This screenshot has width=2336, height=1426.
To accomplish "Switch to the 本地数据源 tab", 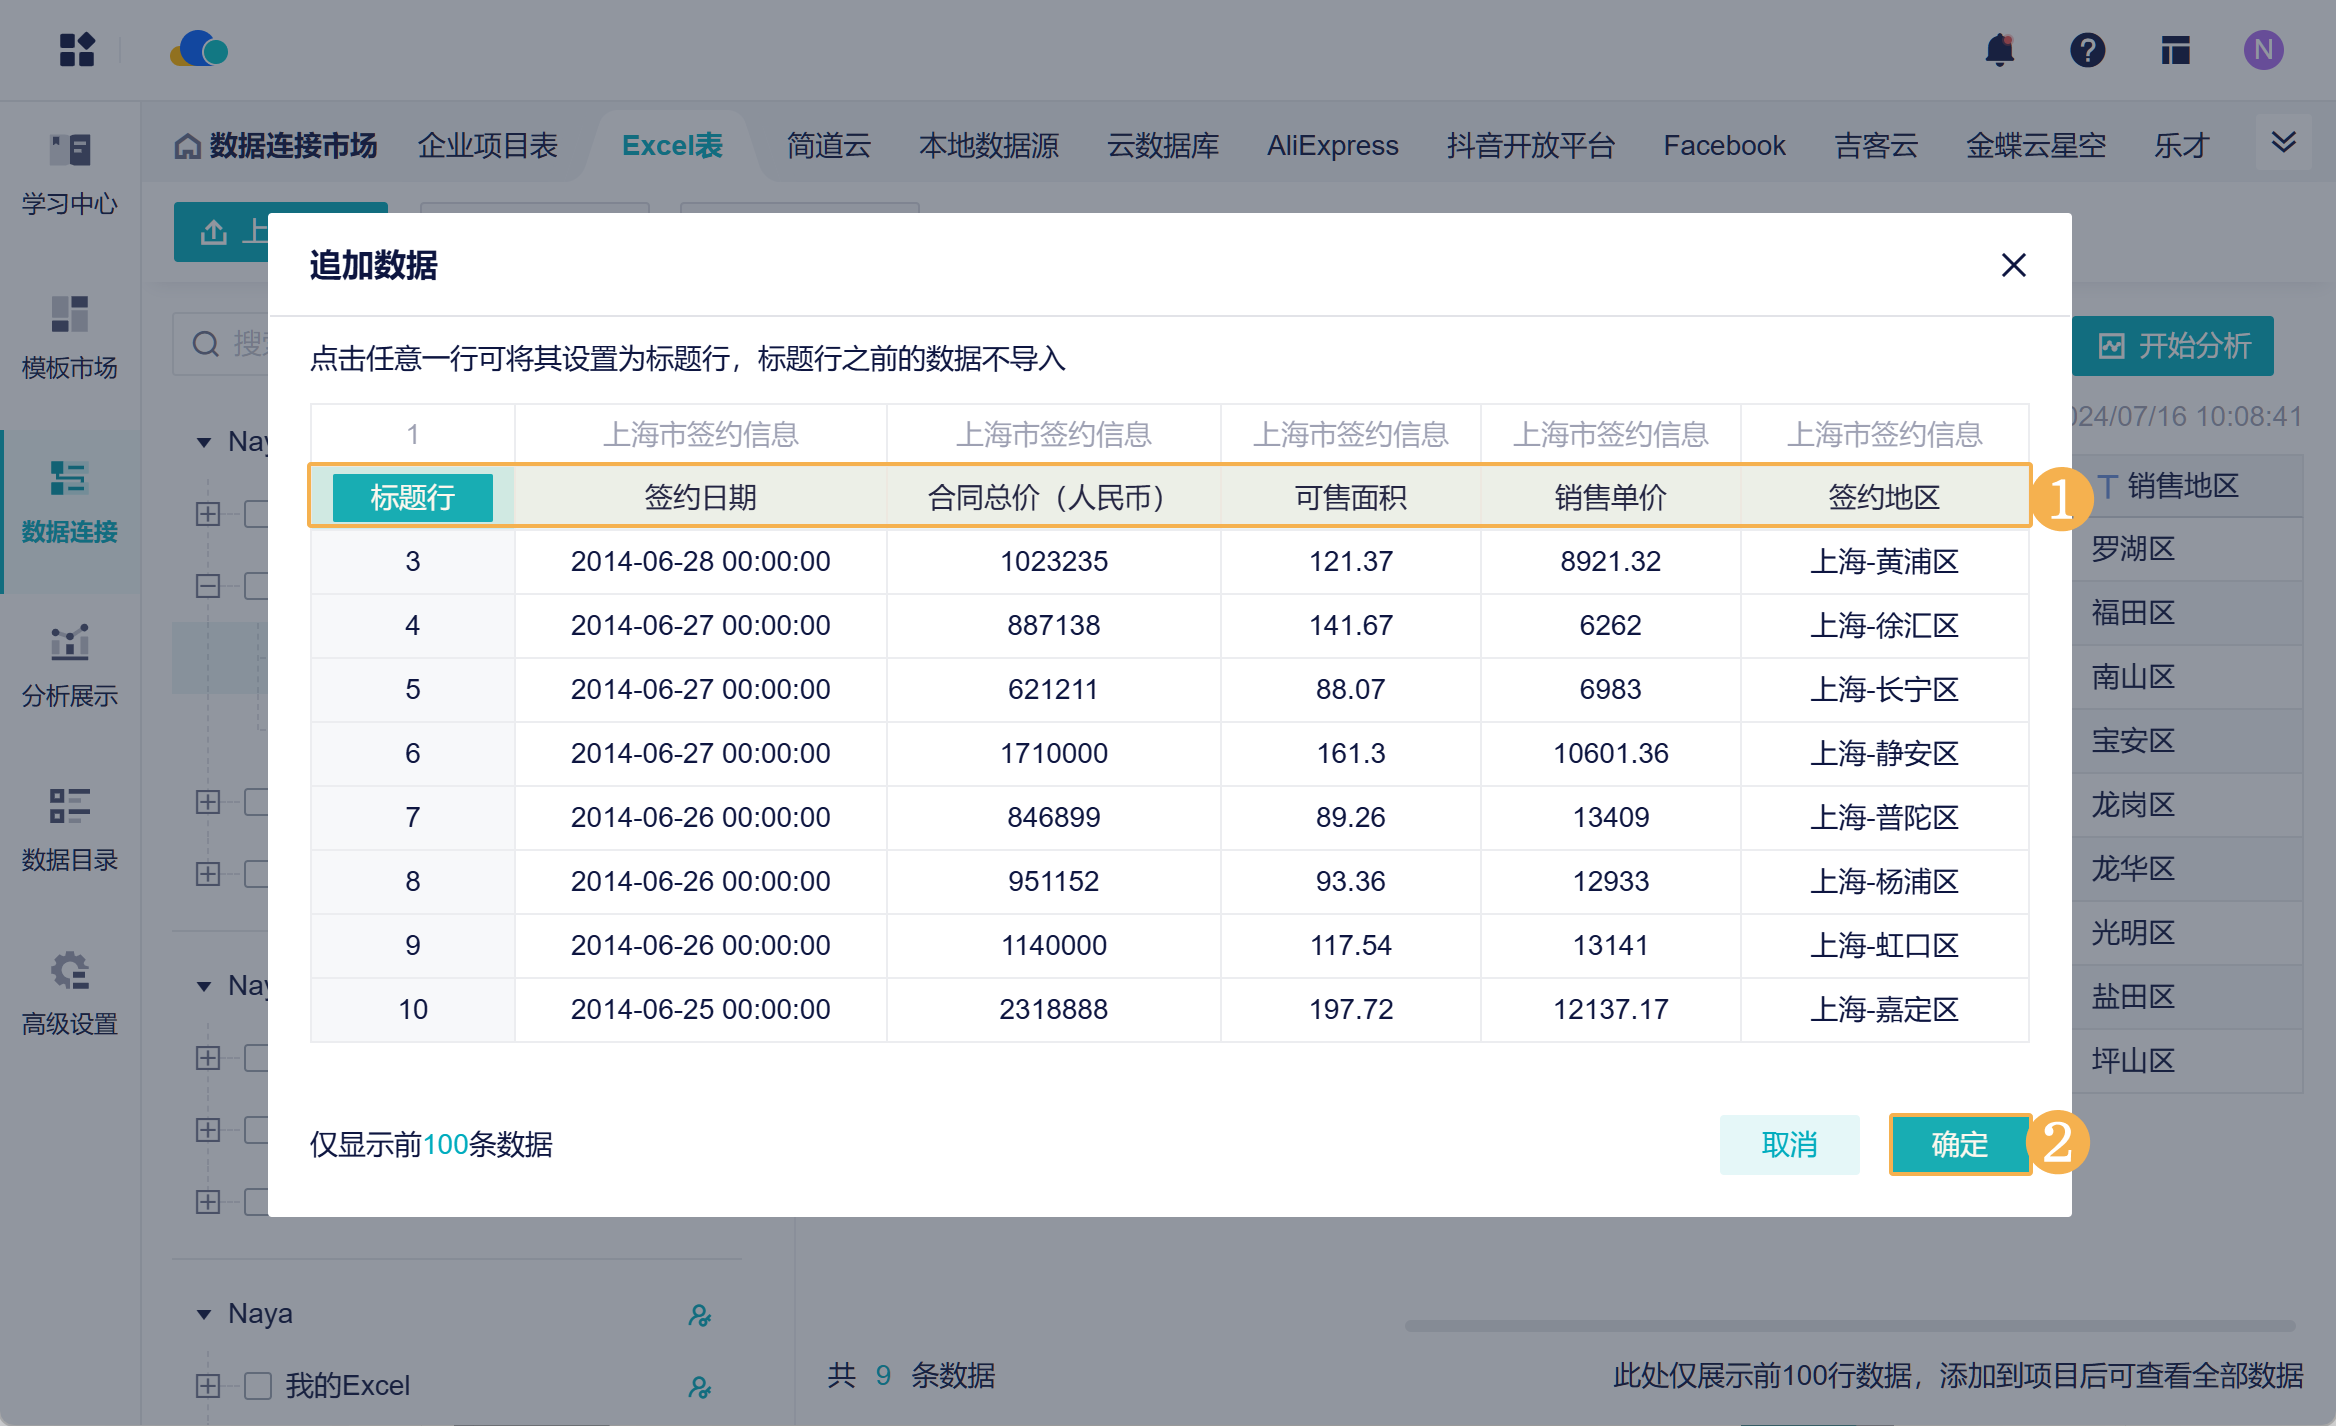I will (x=988, y=146).
